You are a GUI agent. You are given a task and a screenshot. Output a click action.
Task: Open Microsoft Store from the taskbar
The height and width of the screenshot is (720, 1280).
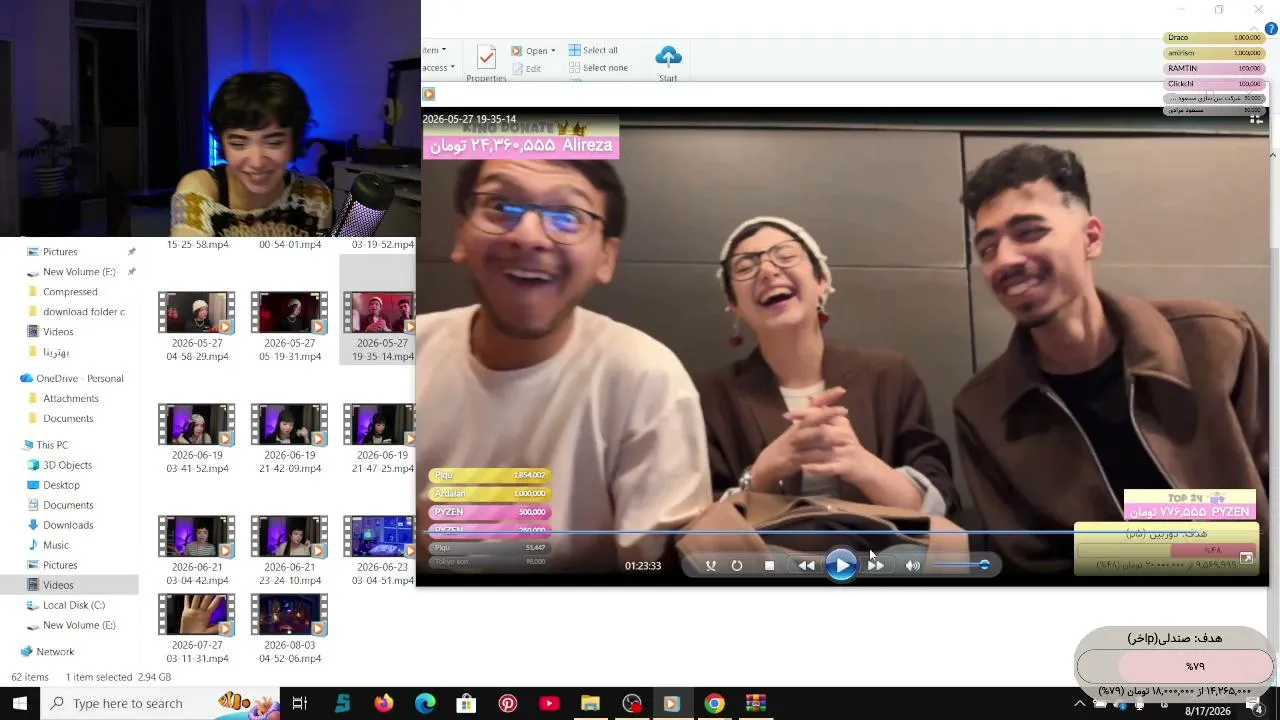(x=466, y=704)
